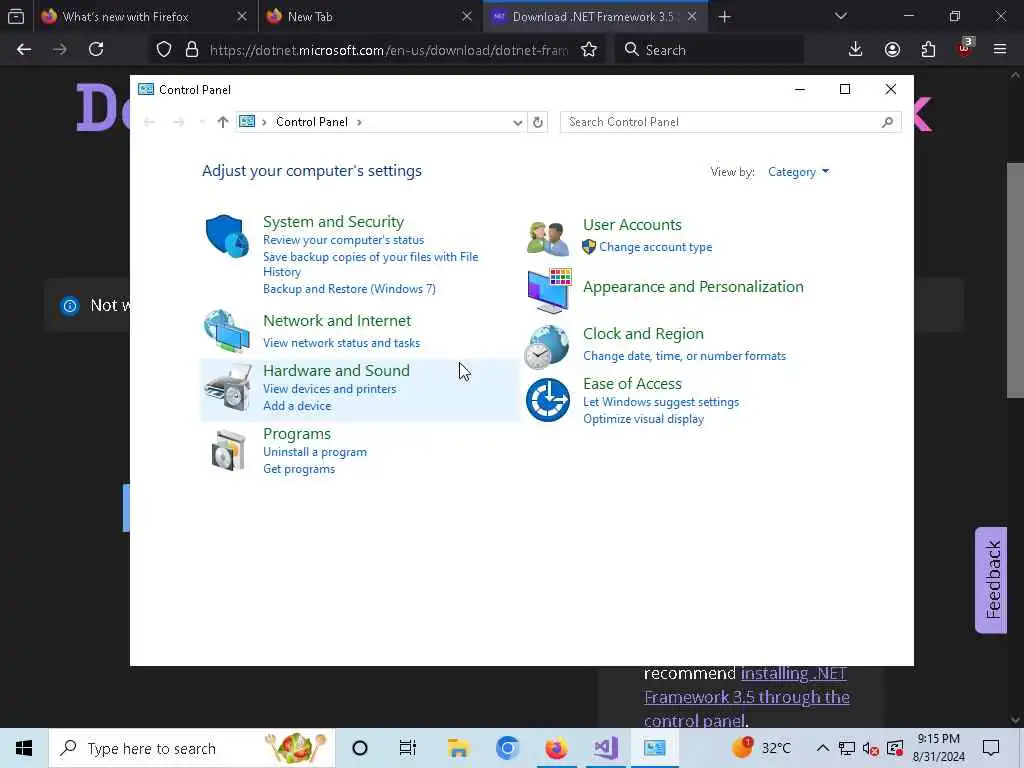Close the New Tab tab
Viewport: 1024px width, 768px height.
tap(467, 17)
